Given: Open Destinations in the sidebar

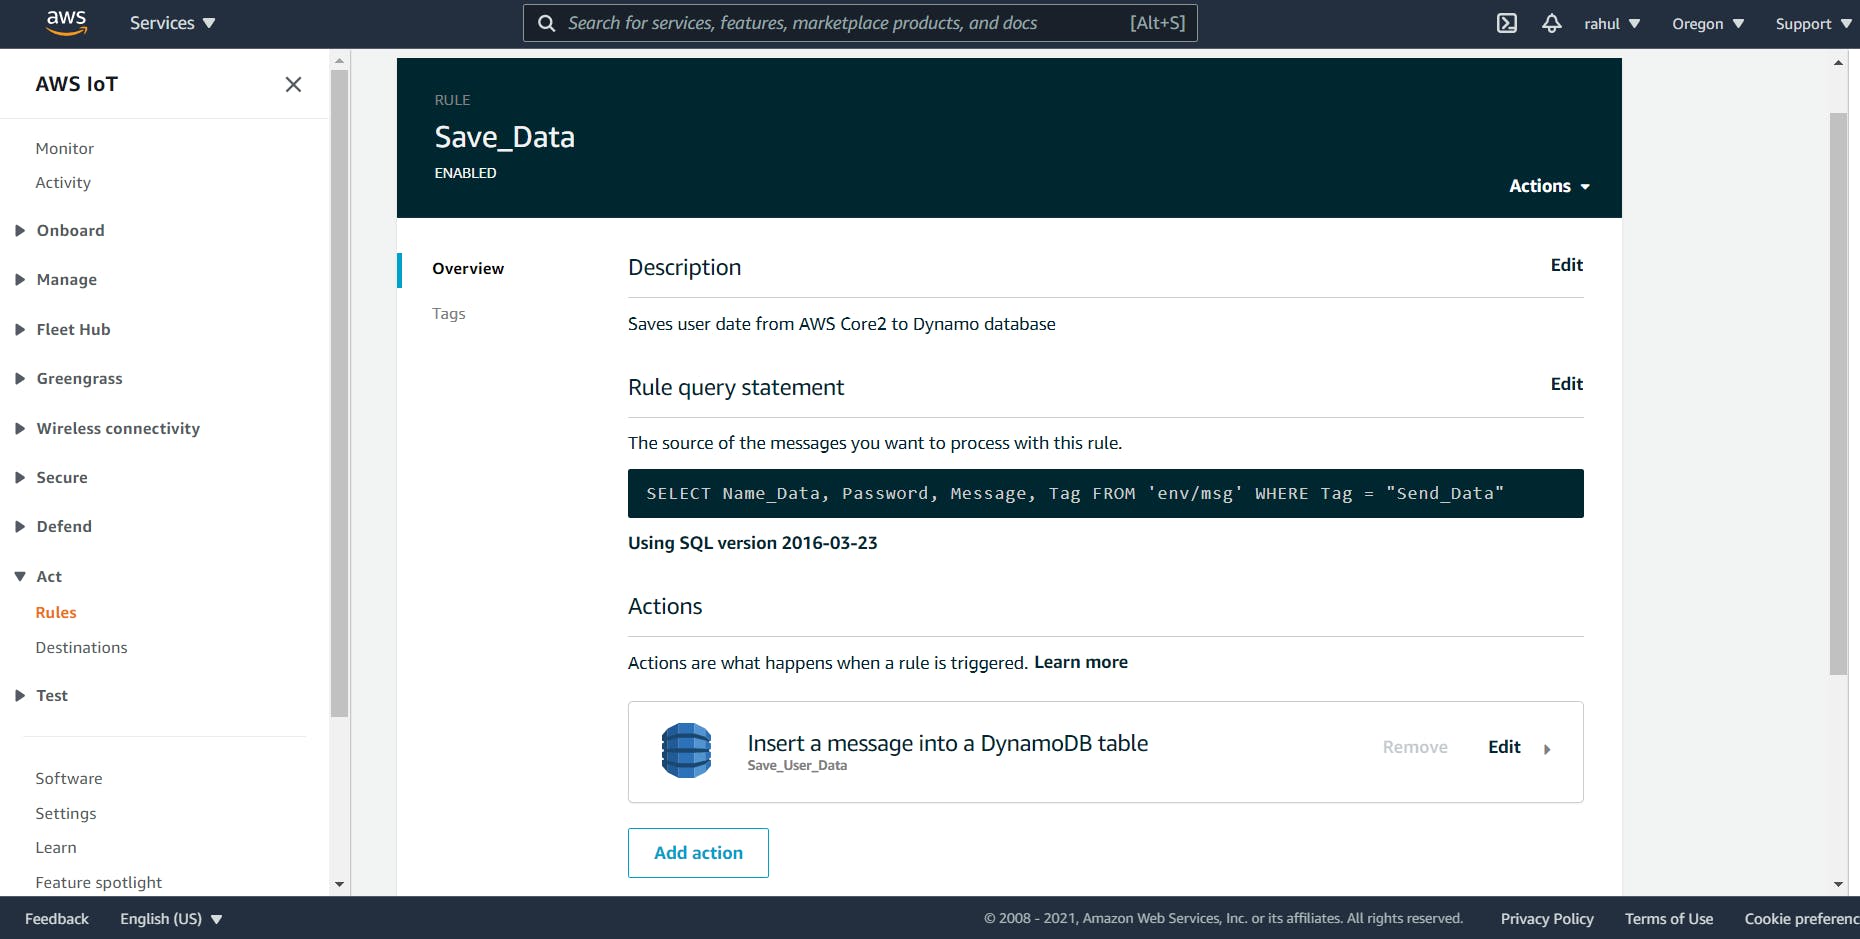Looking at the screenshot, I should point(81,647).
